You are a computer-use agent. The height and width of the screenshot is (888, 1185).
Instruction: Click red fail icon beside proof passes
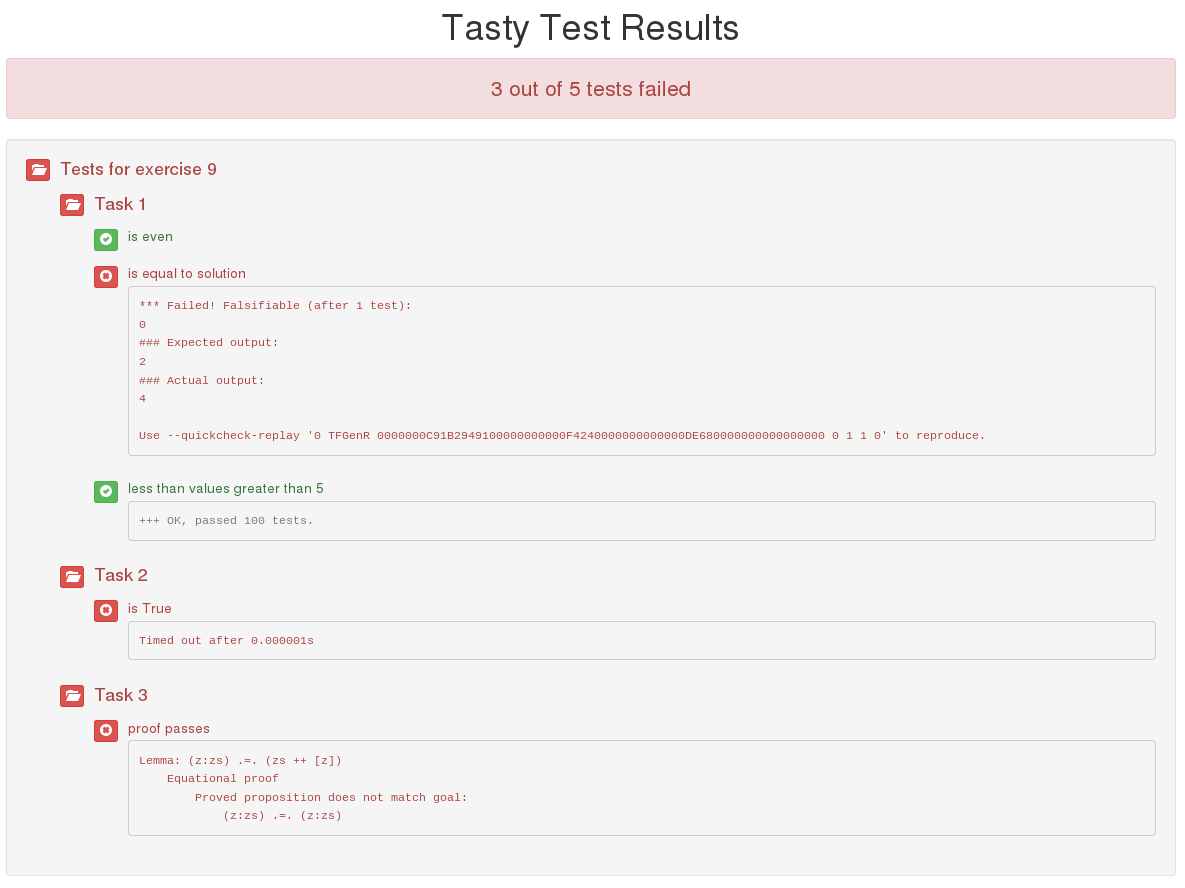click(x=106, y=731)
